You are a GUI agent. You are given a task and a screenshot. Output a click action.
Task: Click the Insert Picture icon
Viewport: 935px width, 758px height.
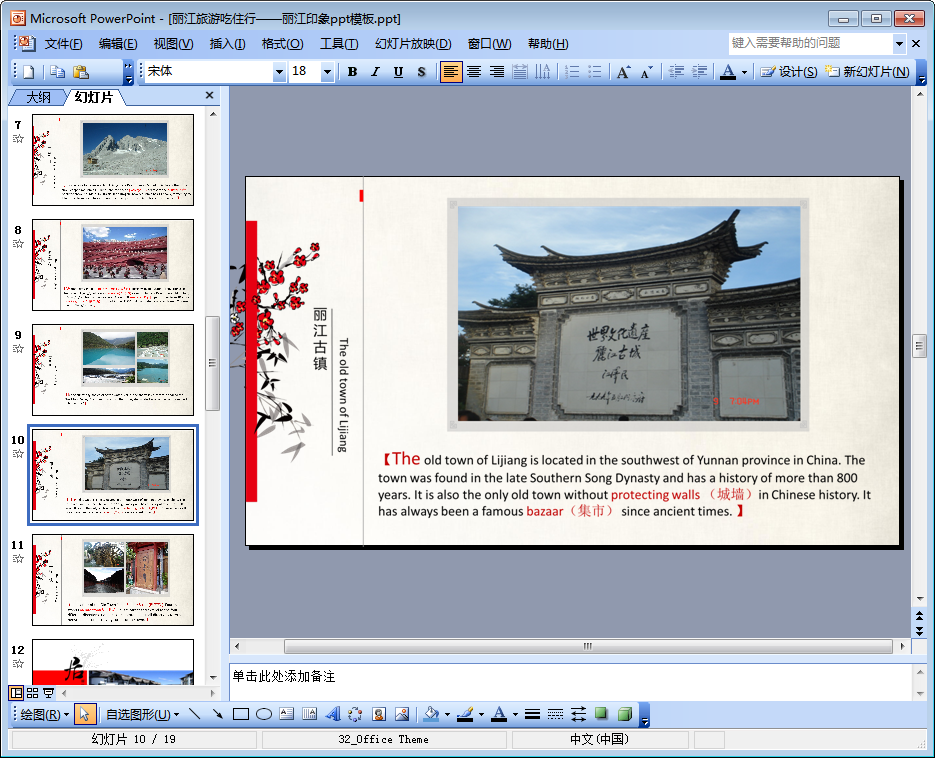click(x=402, y=714)
